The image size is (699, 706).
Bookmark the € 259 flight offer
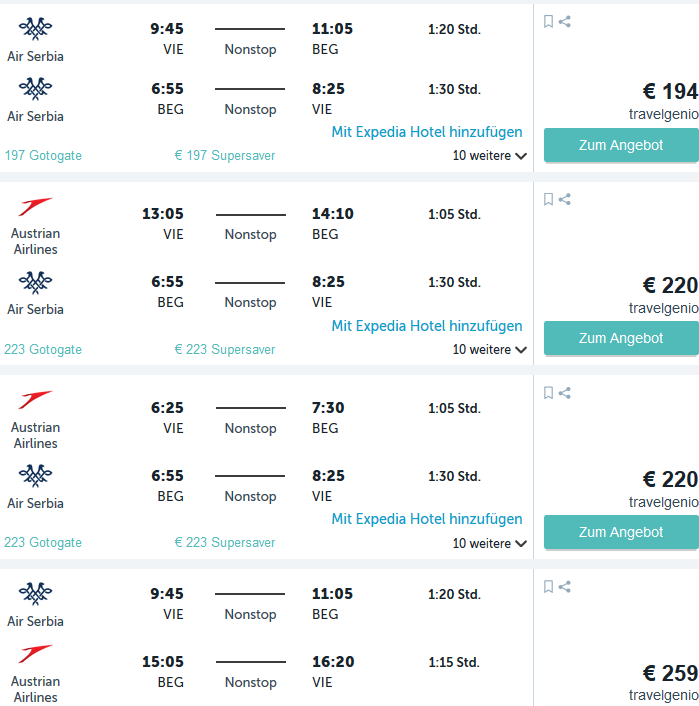548,586
